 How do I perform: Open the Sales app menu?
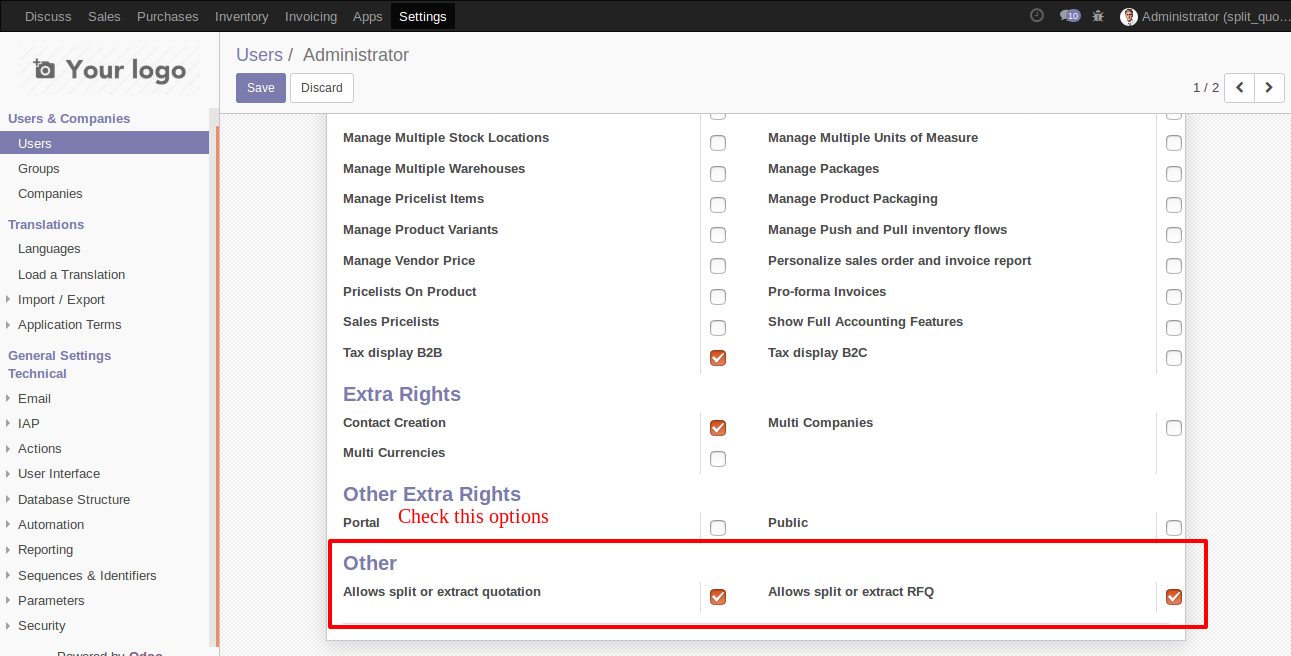[x=104, y=16]
